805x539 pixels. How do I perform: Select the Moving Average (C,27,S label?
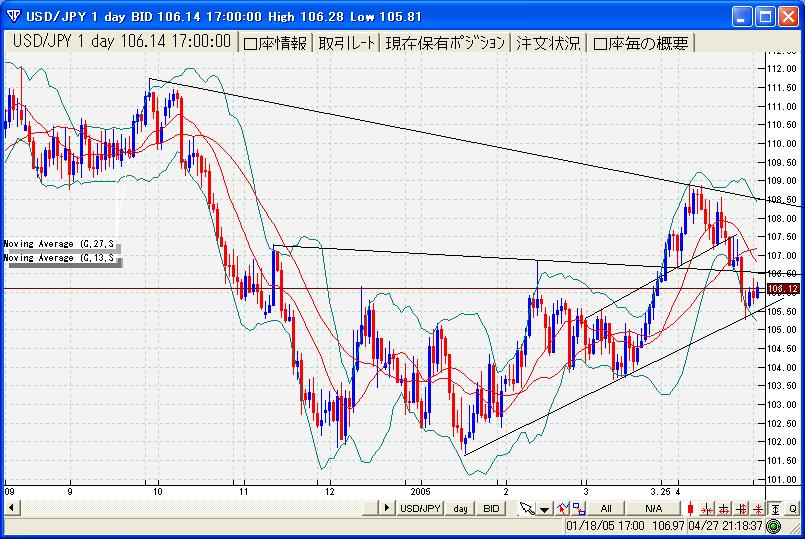pyautogui.click(x=59, y=244)
